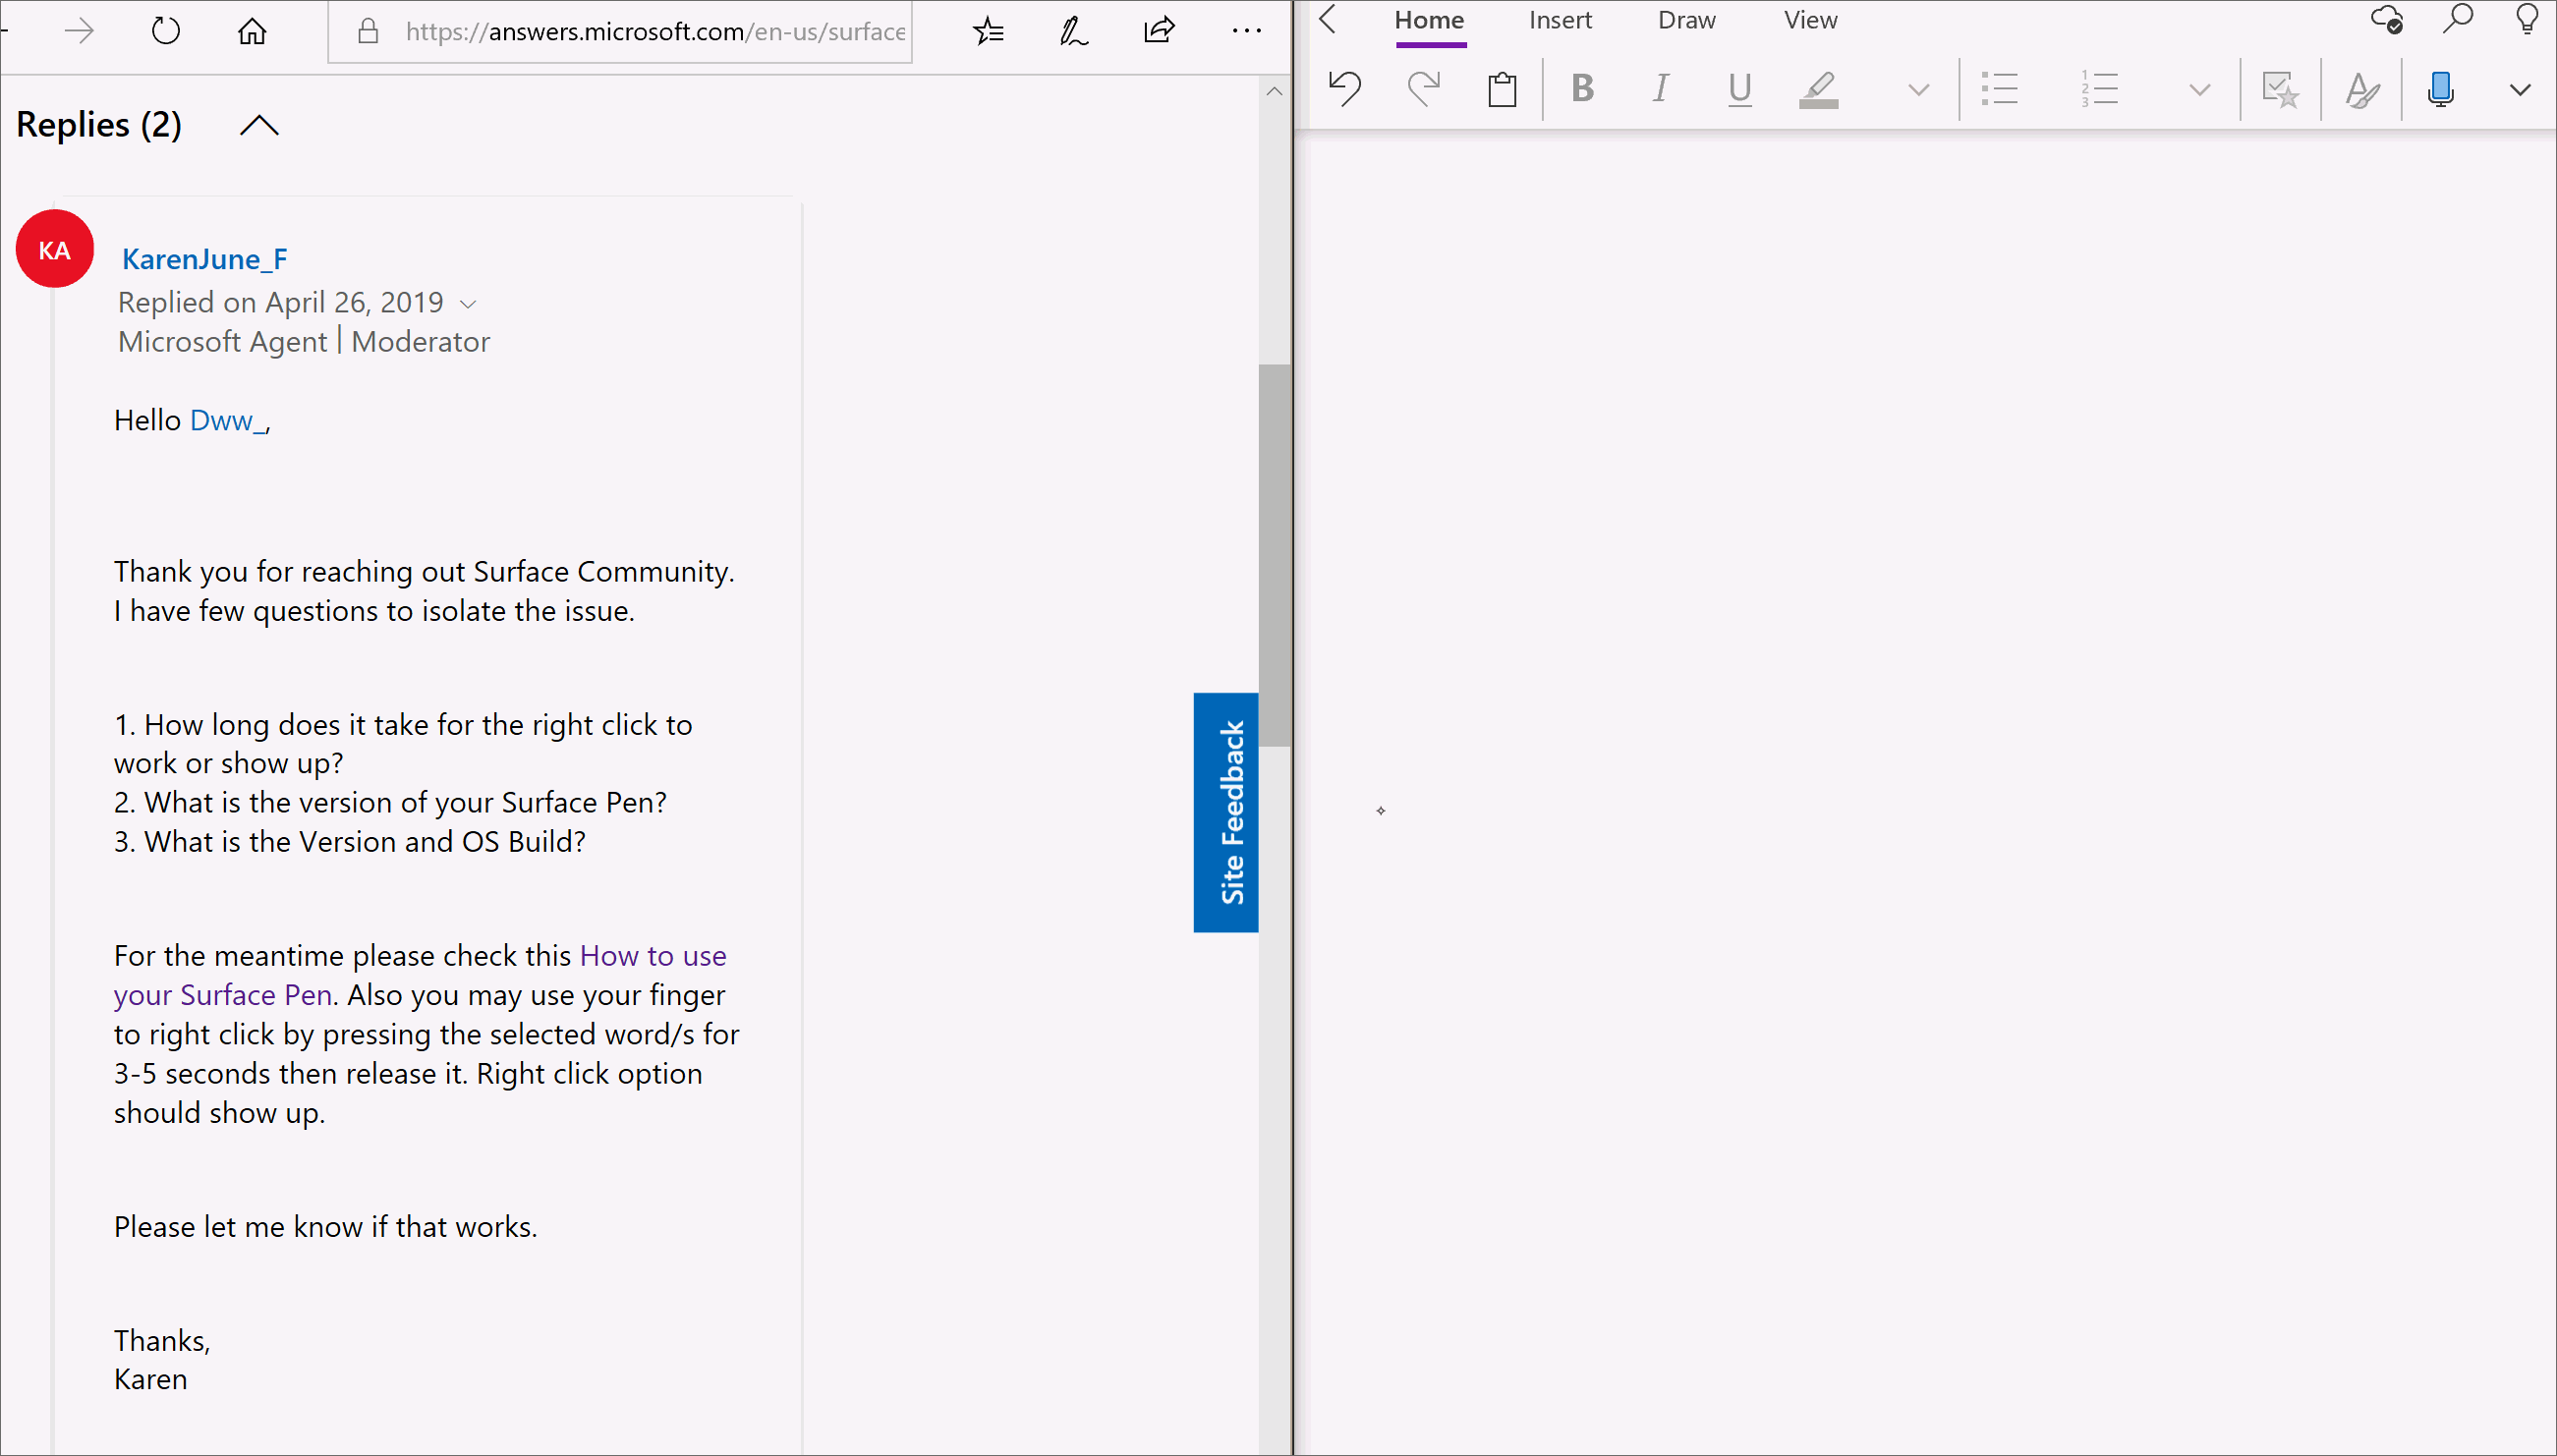Click the Site Feedback button
The image size is (2557, 1456).
coord(1228,812)
